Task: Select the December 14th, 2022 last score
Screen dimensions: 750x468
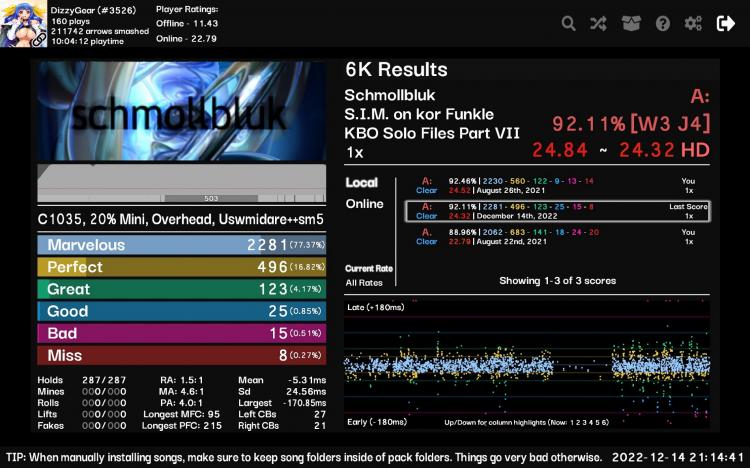Action: (x=557, y=211)
